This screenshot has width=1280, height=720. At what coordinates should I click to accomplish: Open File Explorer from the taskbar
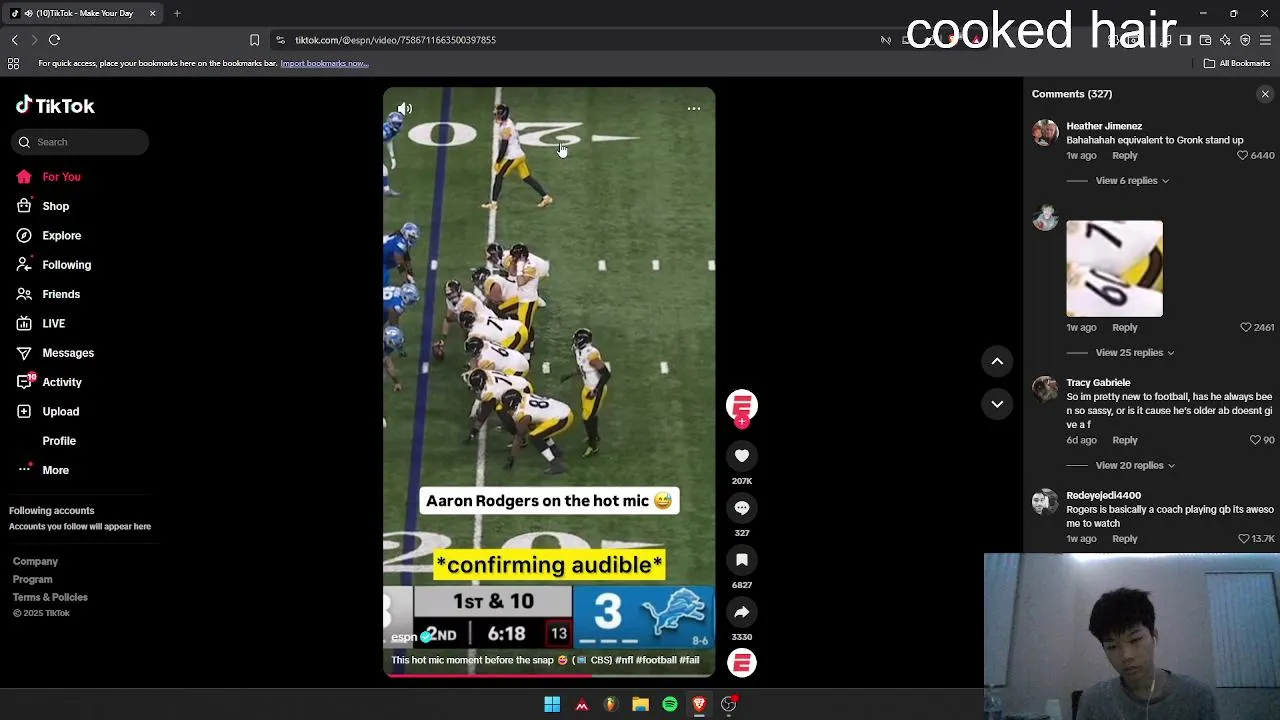point(640,705)
